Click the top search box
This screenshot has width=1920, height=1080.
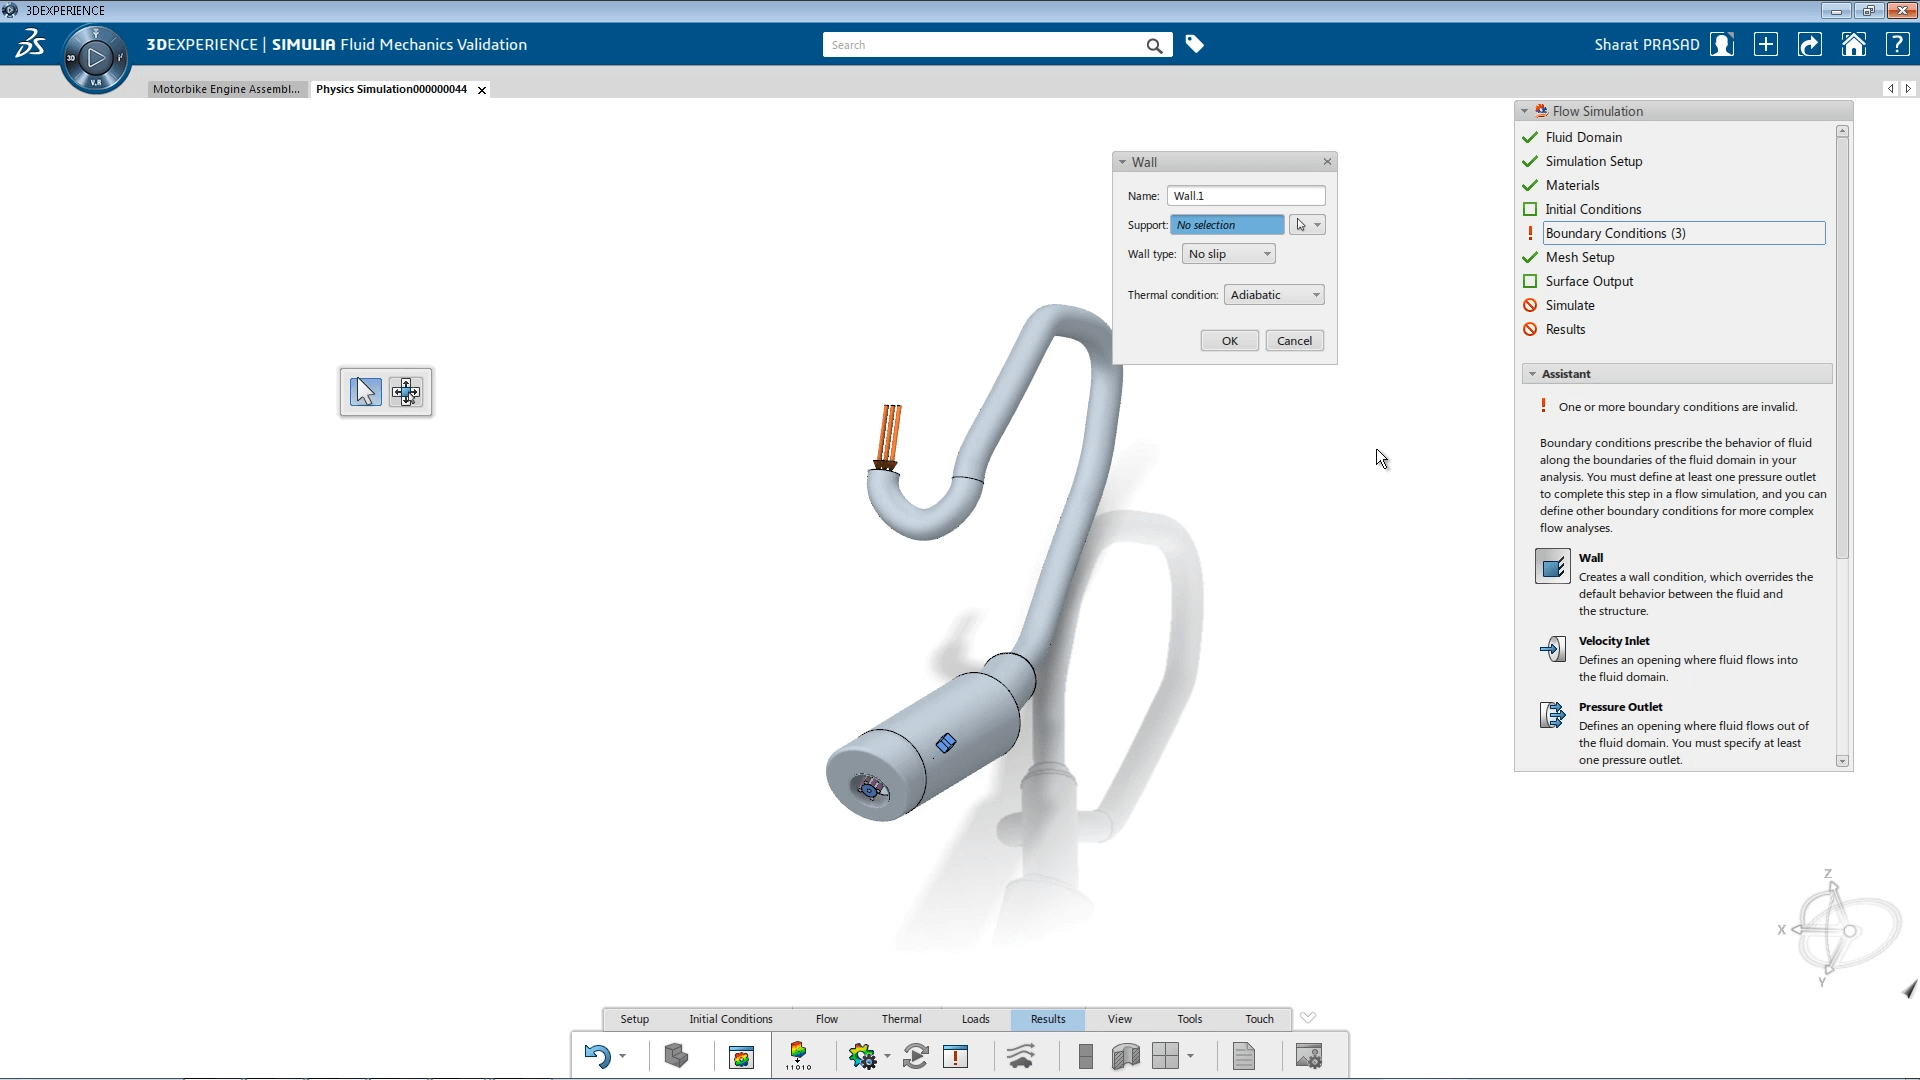tap(985, 45)
